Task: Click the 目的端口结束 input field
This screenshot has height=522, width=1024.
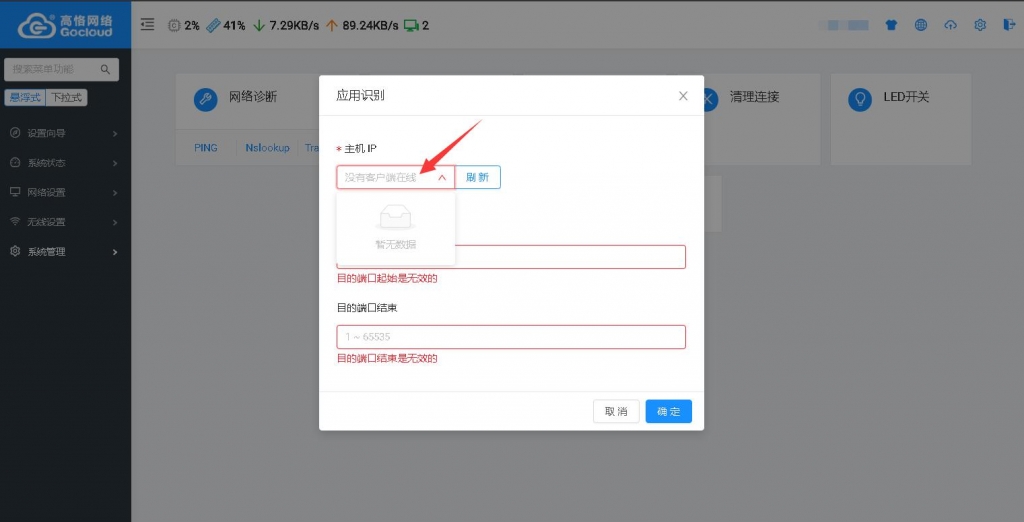Action: coord(511,337)
